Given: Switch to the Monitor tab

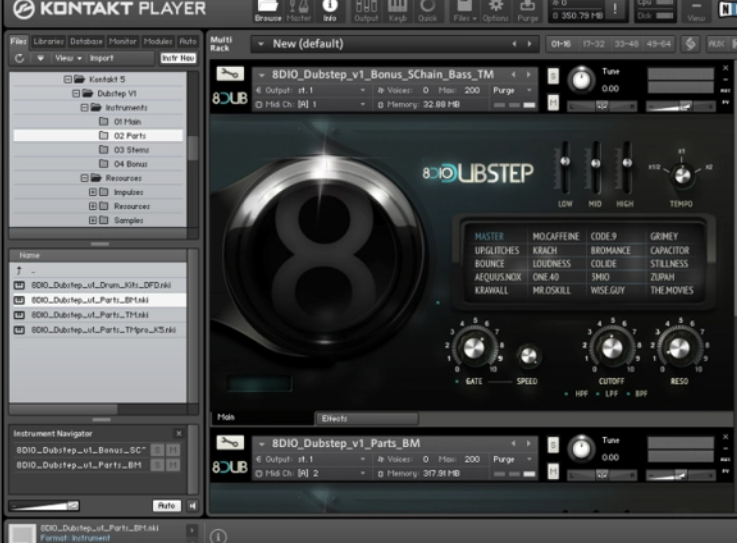Looking at the screenshot, I should [122, 41].
